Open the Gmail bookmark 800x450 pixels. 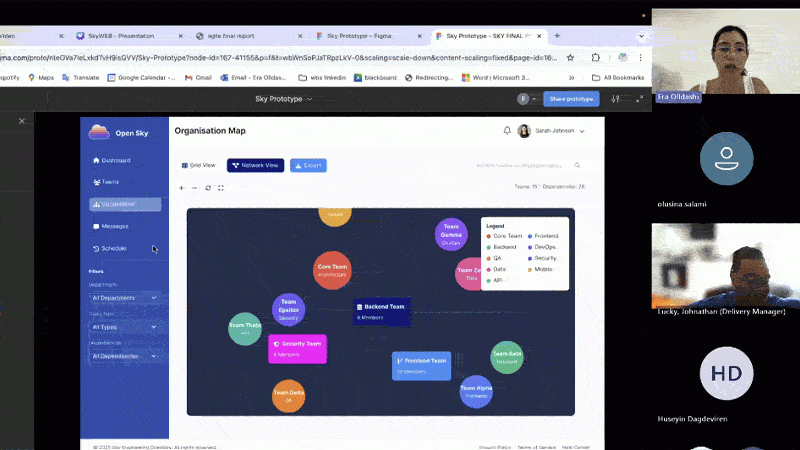198,78
